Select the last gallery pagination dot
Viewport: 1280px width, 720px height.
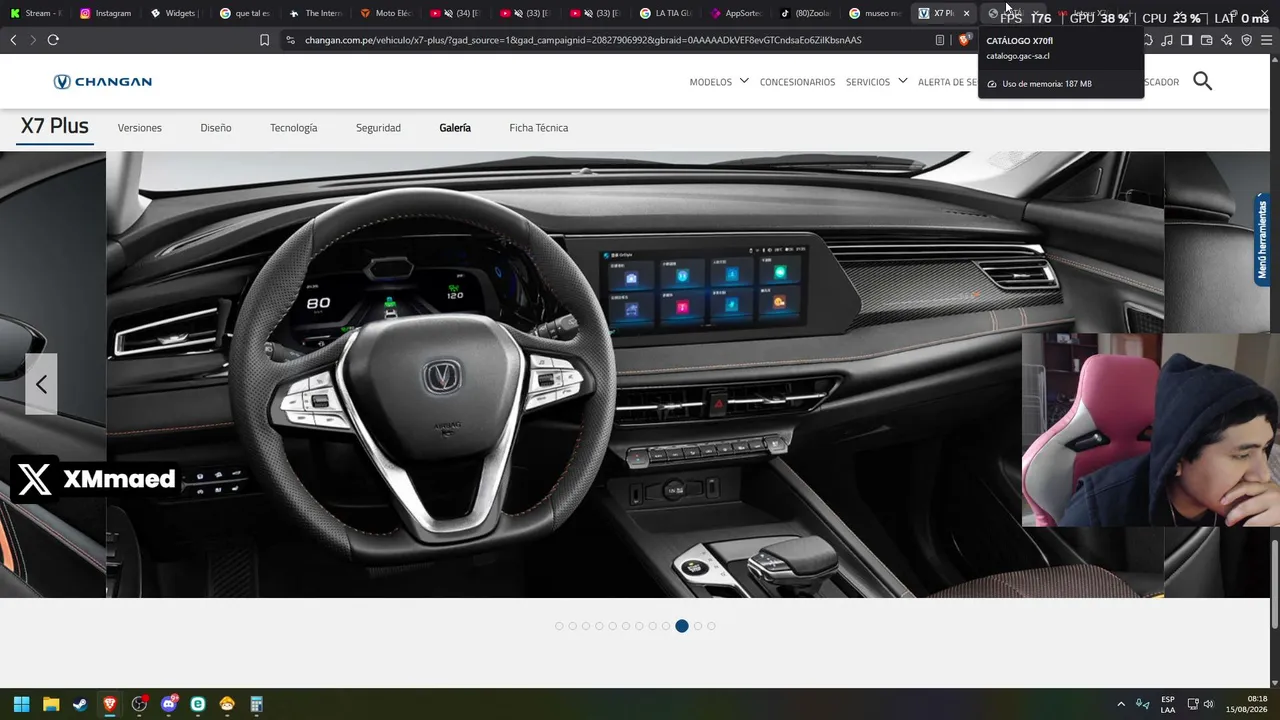(x=711, y=626)
